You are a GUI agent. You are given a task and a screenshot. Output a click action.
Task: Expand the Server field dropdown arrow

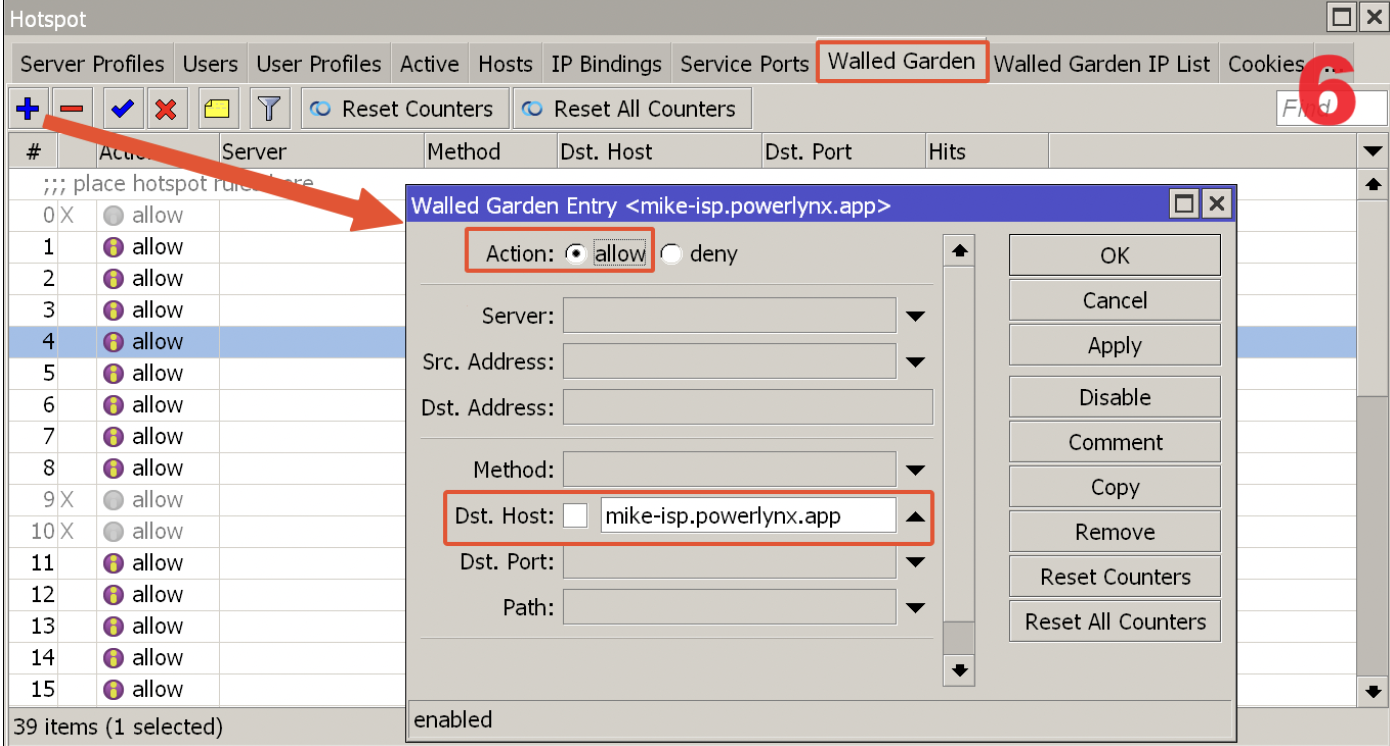pyautogui.click(x=915, y=317)
